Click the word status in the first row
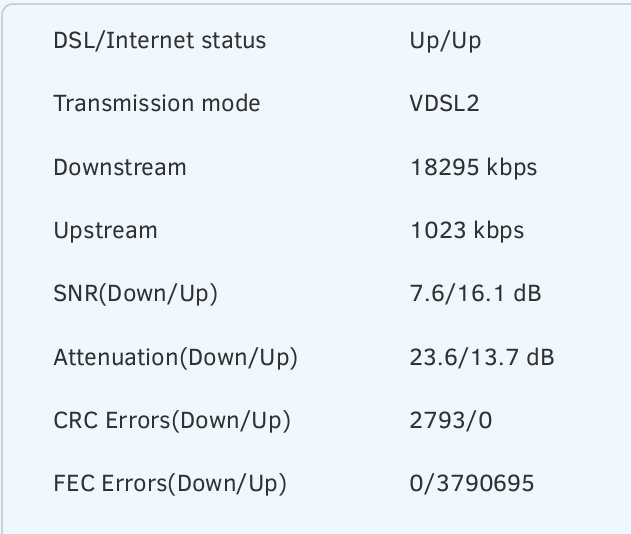The image size is (631, 534). coord(234,41)
